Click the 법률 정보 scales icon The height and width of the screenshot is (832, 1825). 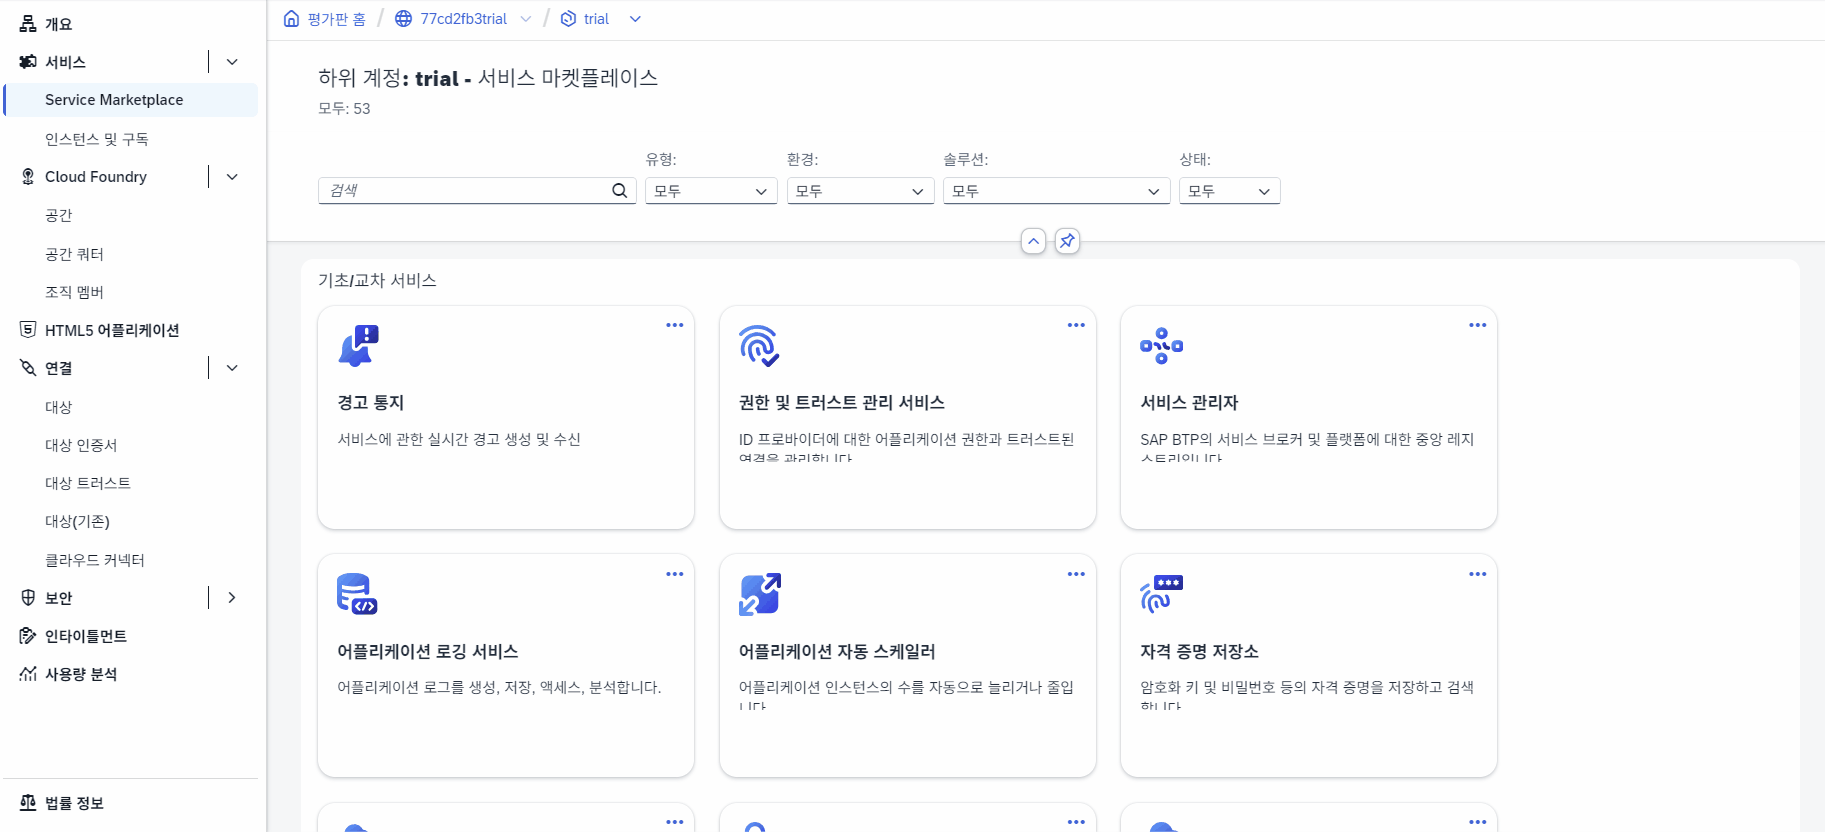click(28, 803)
